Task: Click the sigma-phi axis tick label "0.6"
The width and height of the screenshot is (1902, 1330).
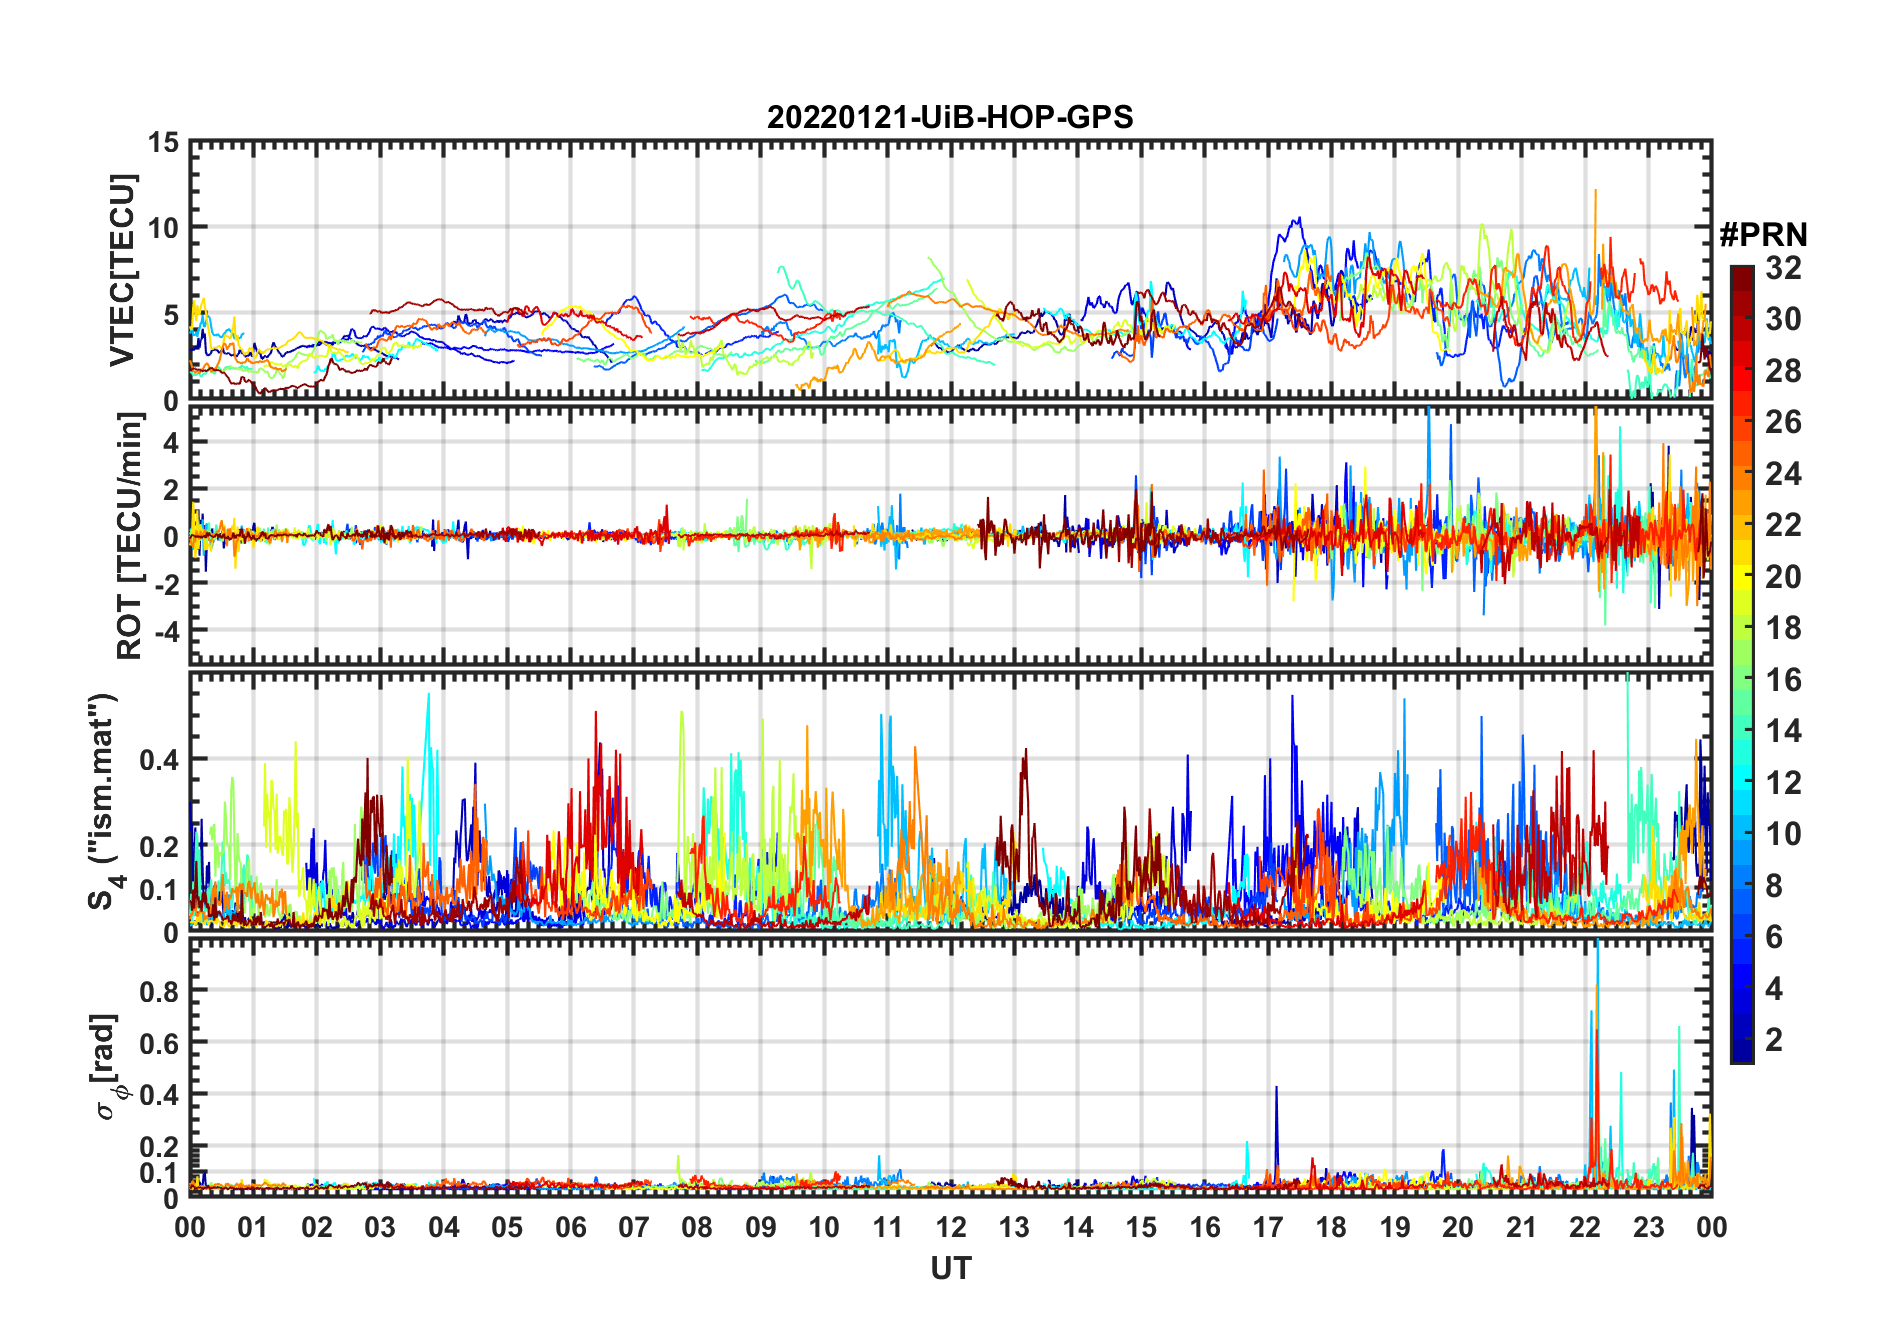Action: (159, 1043)
